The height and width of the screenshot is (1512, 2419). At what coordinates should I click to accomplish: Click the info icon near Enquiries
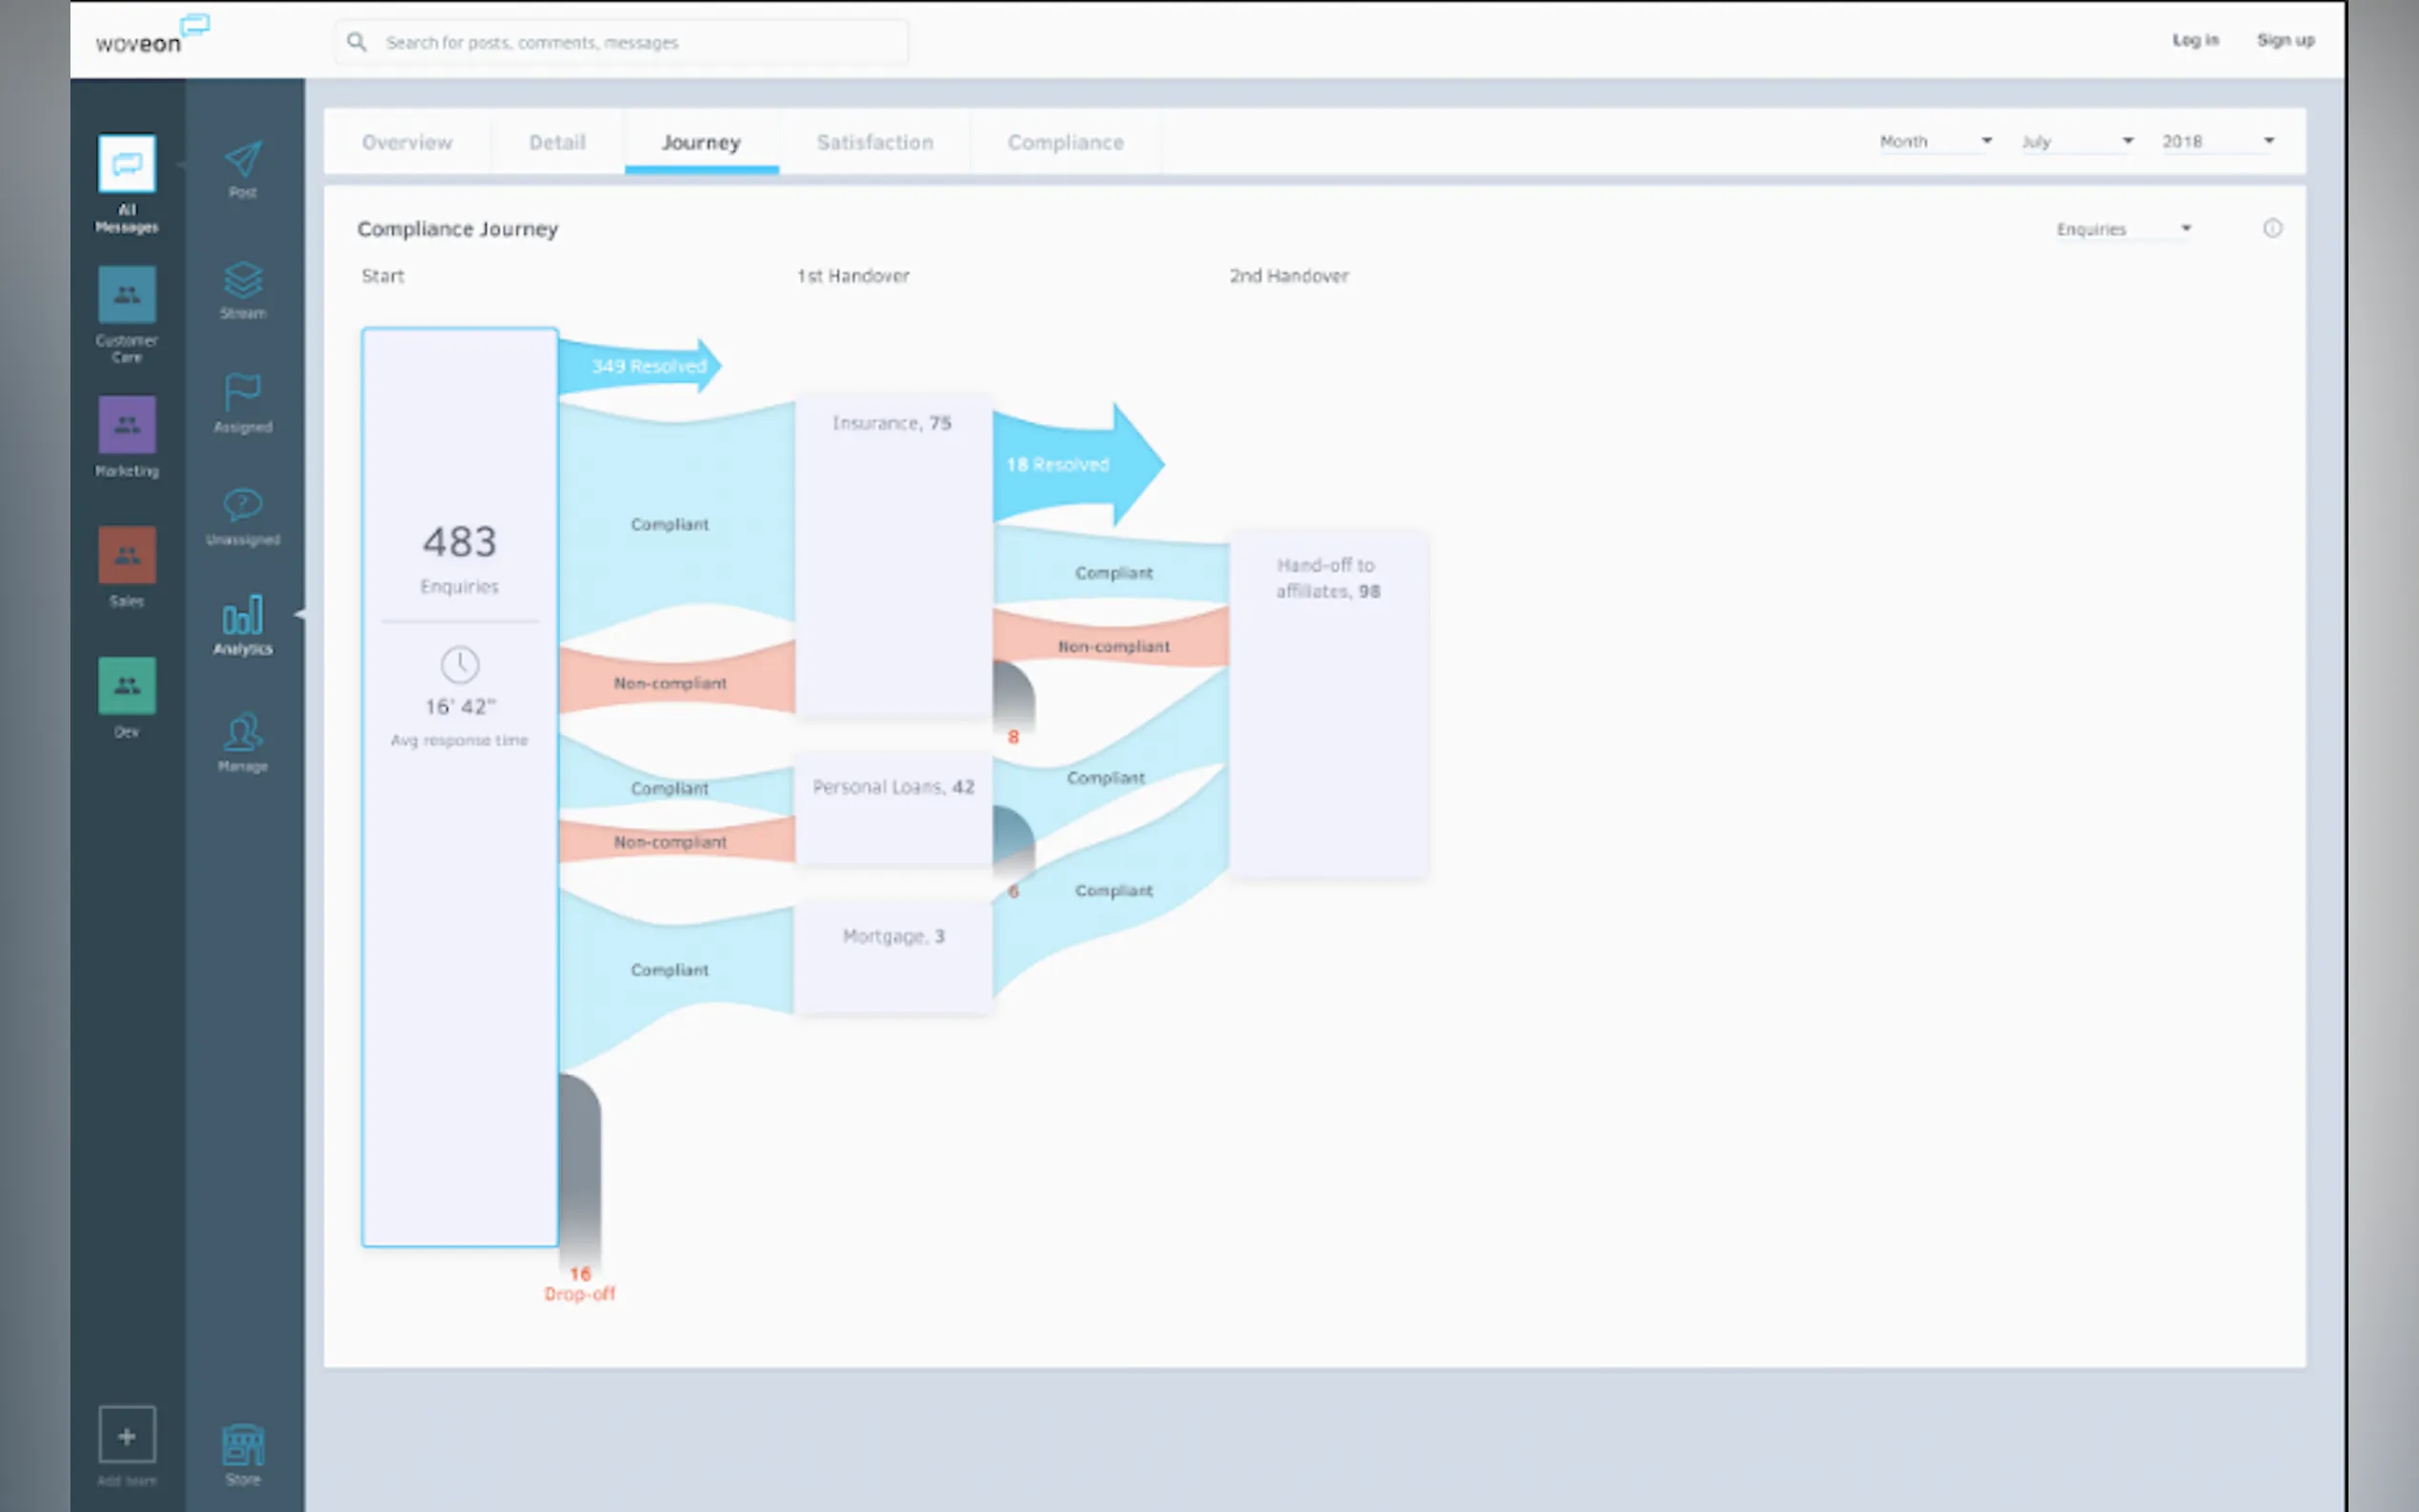[2272, 229]
